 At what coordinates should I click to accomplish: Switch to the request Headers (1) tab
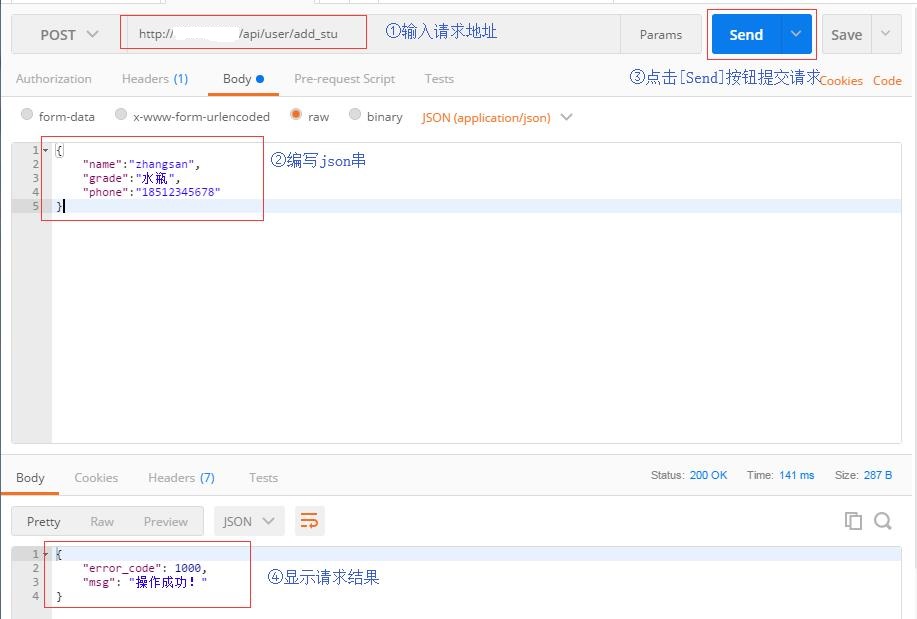coord(155,78)
